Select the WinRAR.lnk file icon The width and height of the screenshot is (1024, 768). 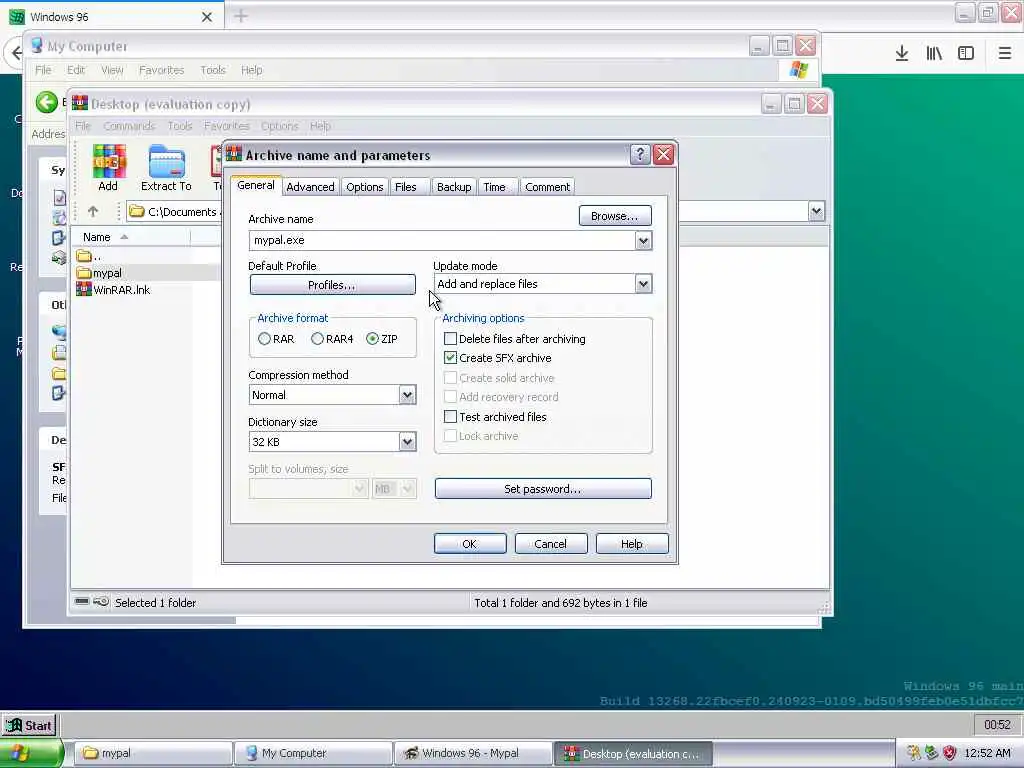(84, 289)
